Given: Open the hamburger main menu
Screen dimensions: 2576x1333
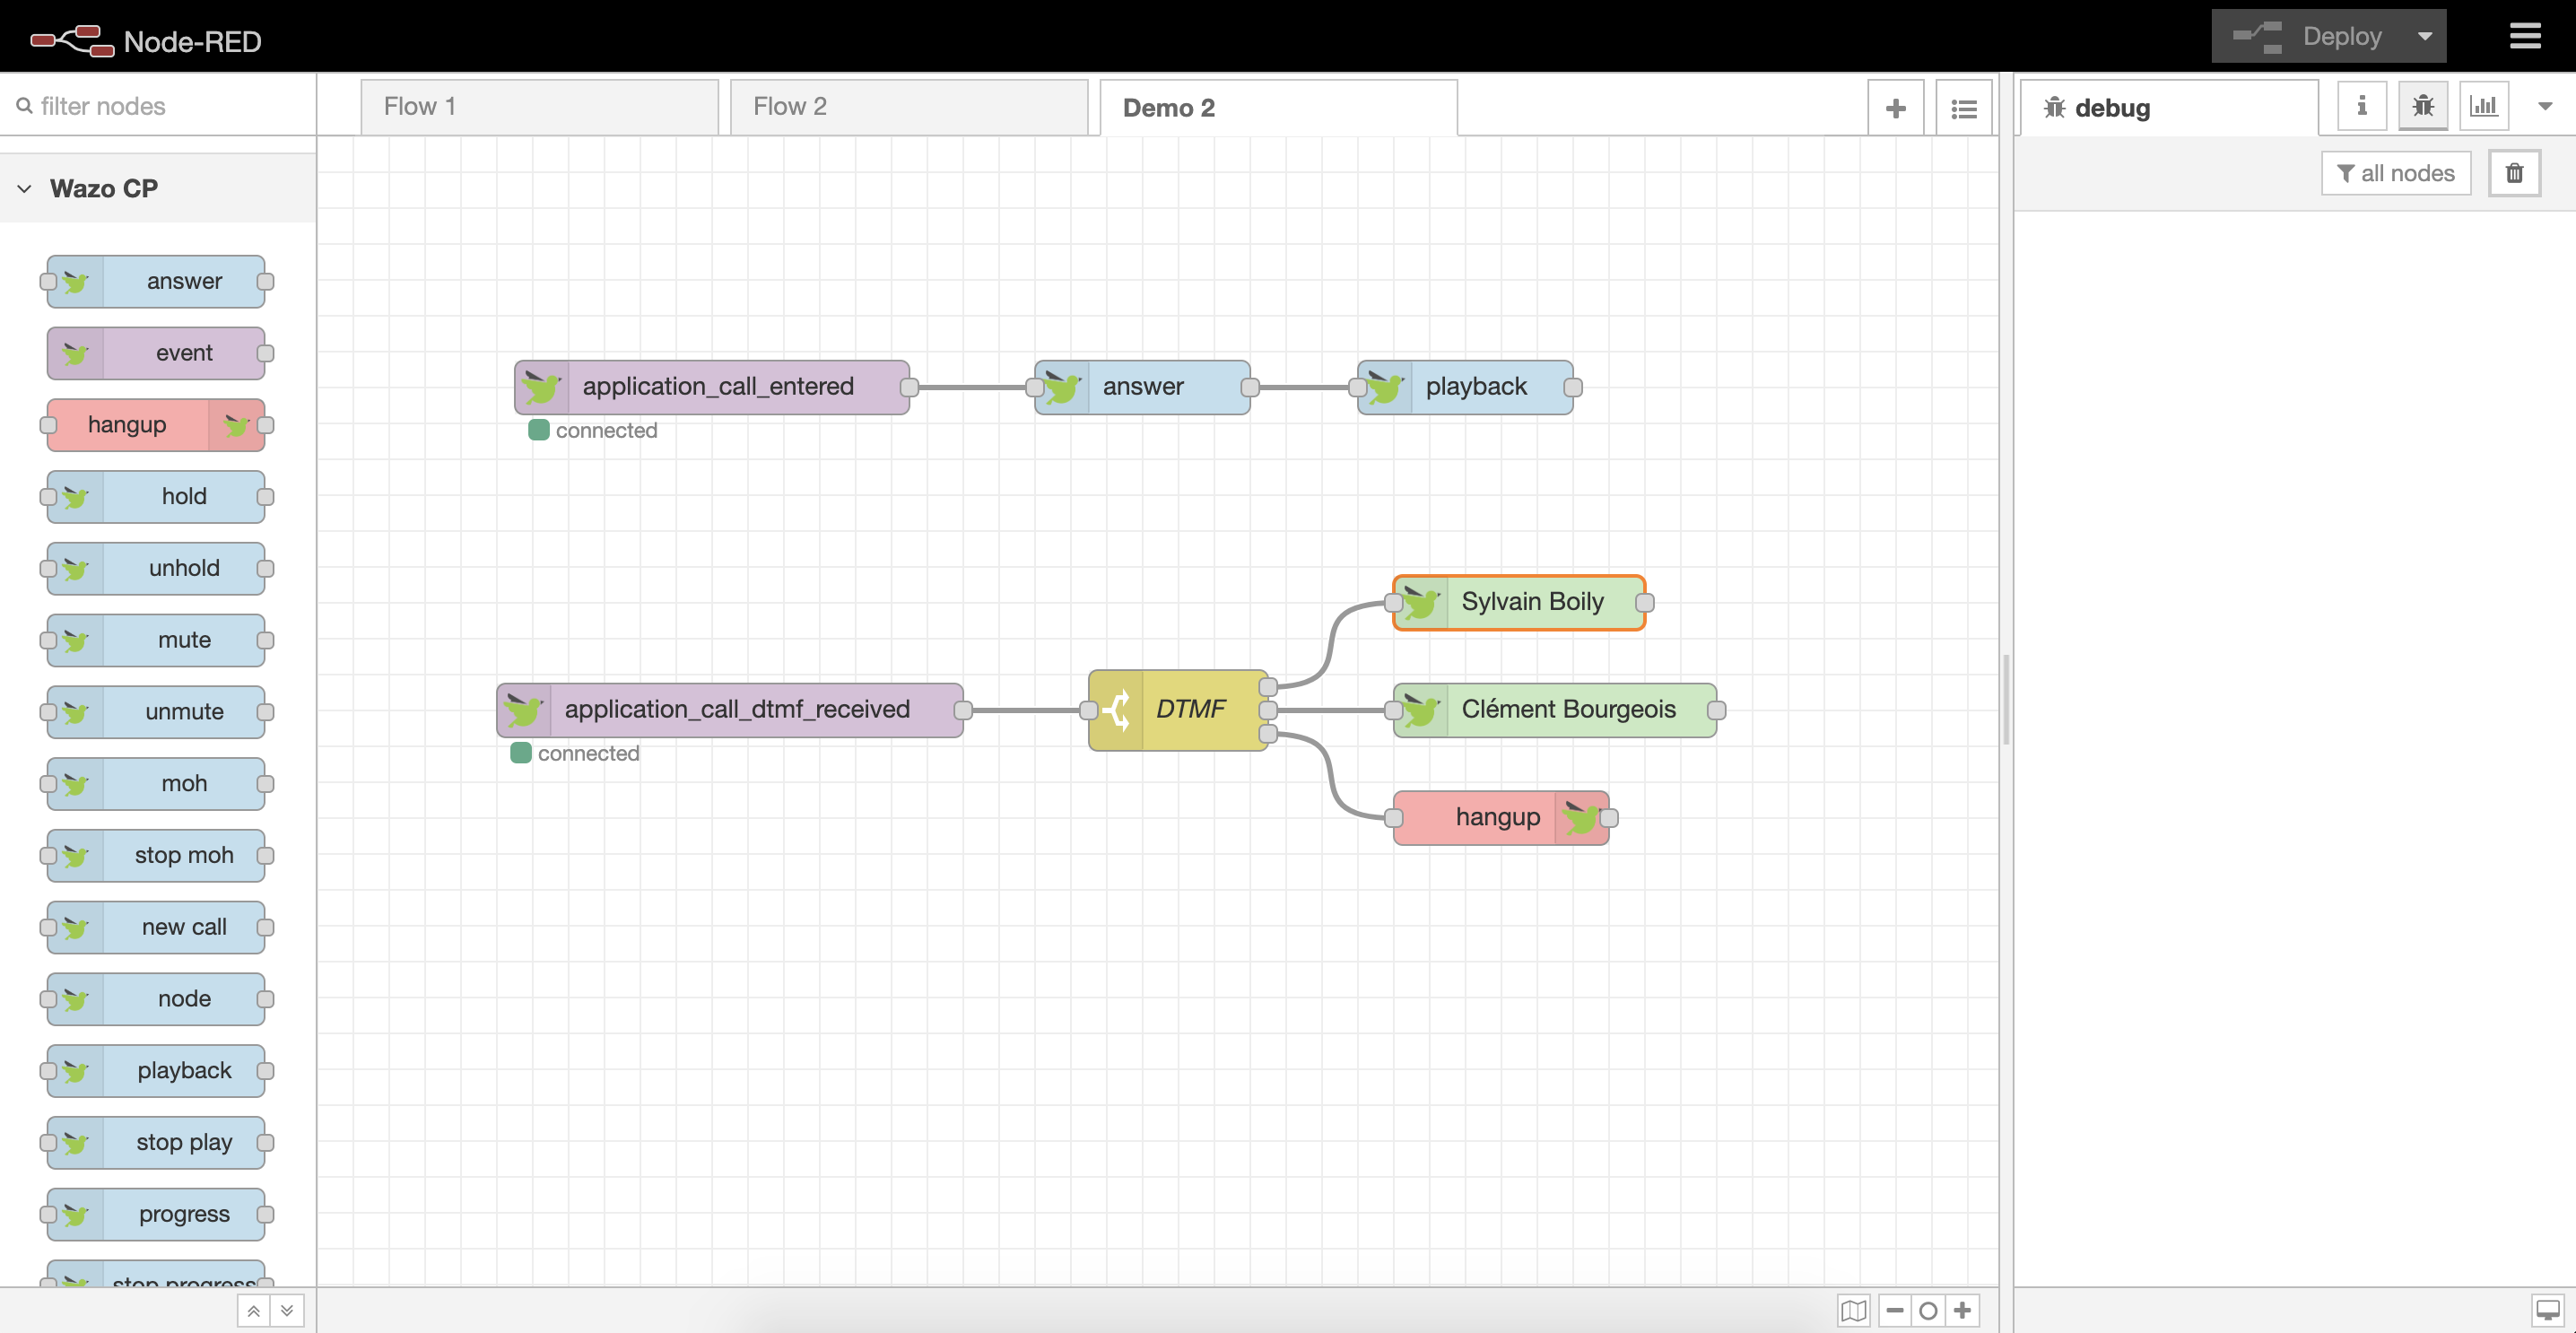Looking at the screenshot, I should pos(2525,36).
